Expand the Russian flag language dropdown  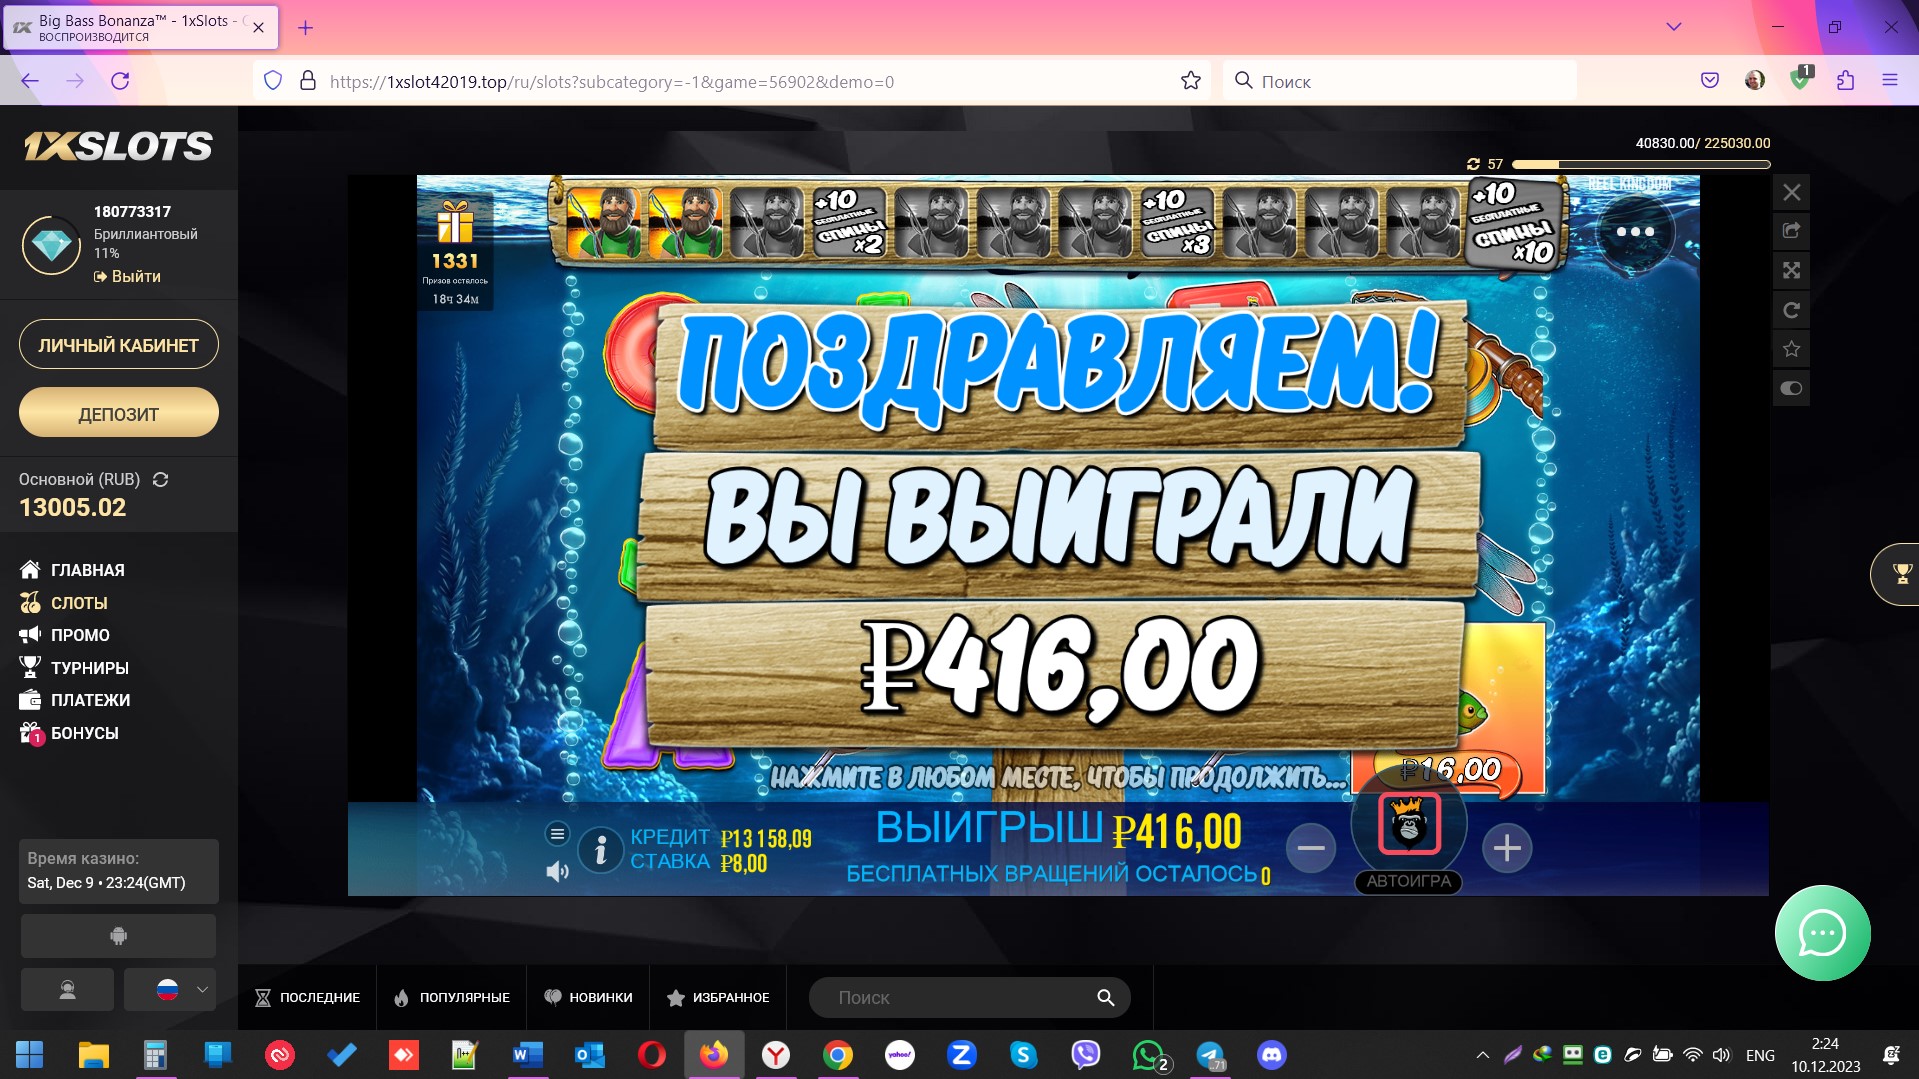point(170,990)
